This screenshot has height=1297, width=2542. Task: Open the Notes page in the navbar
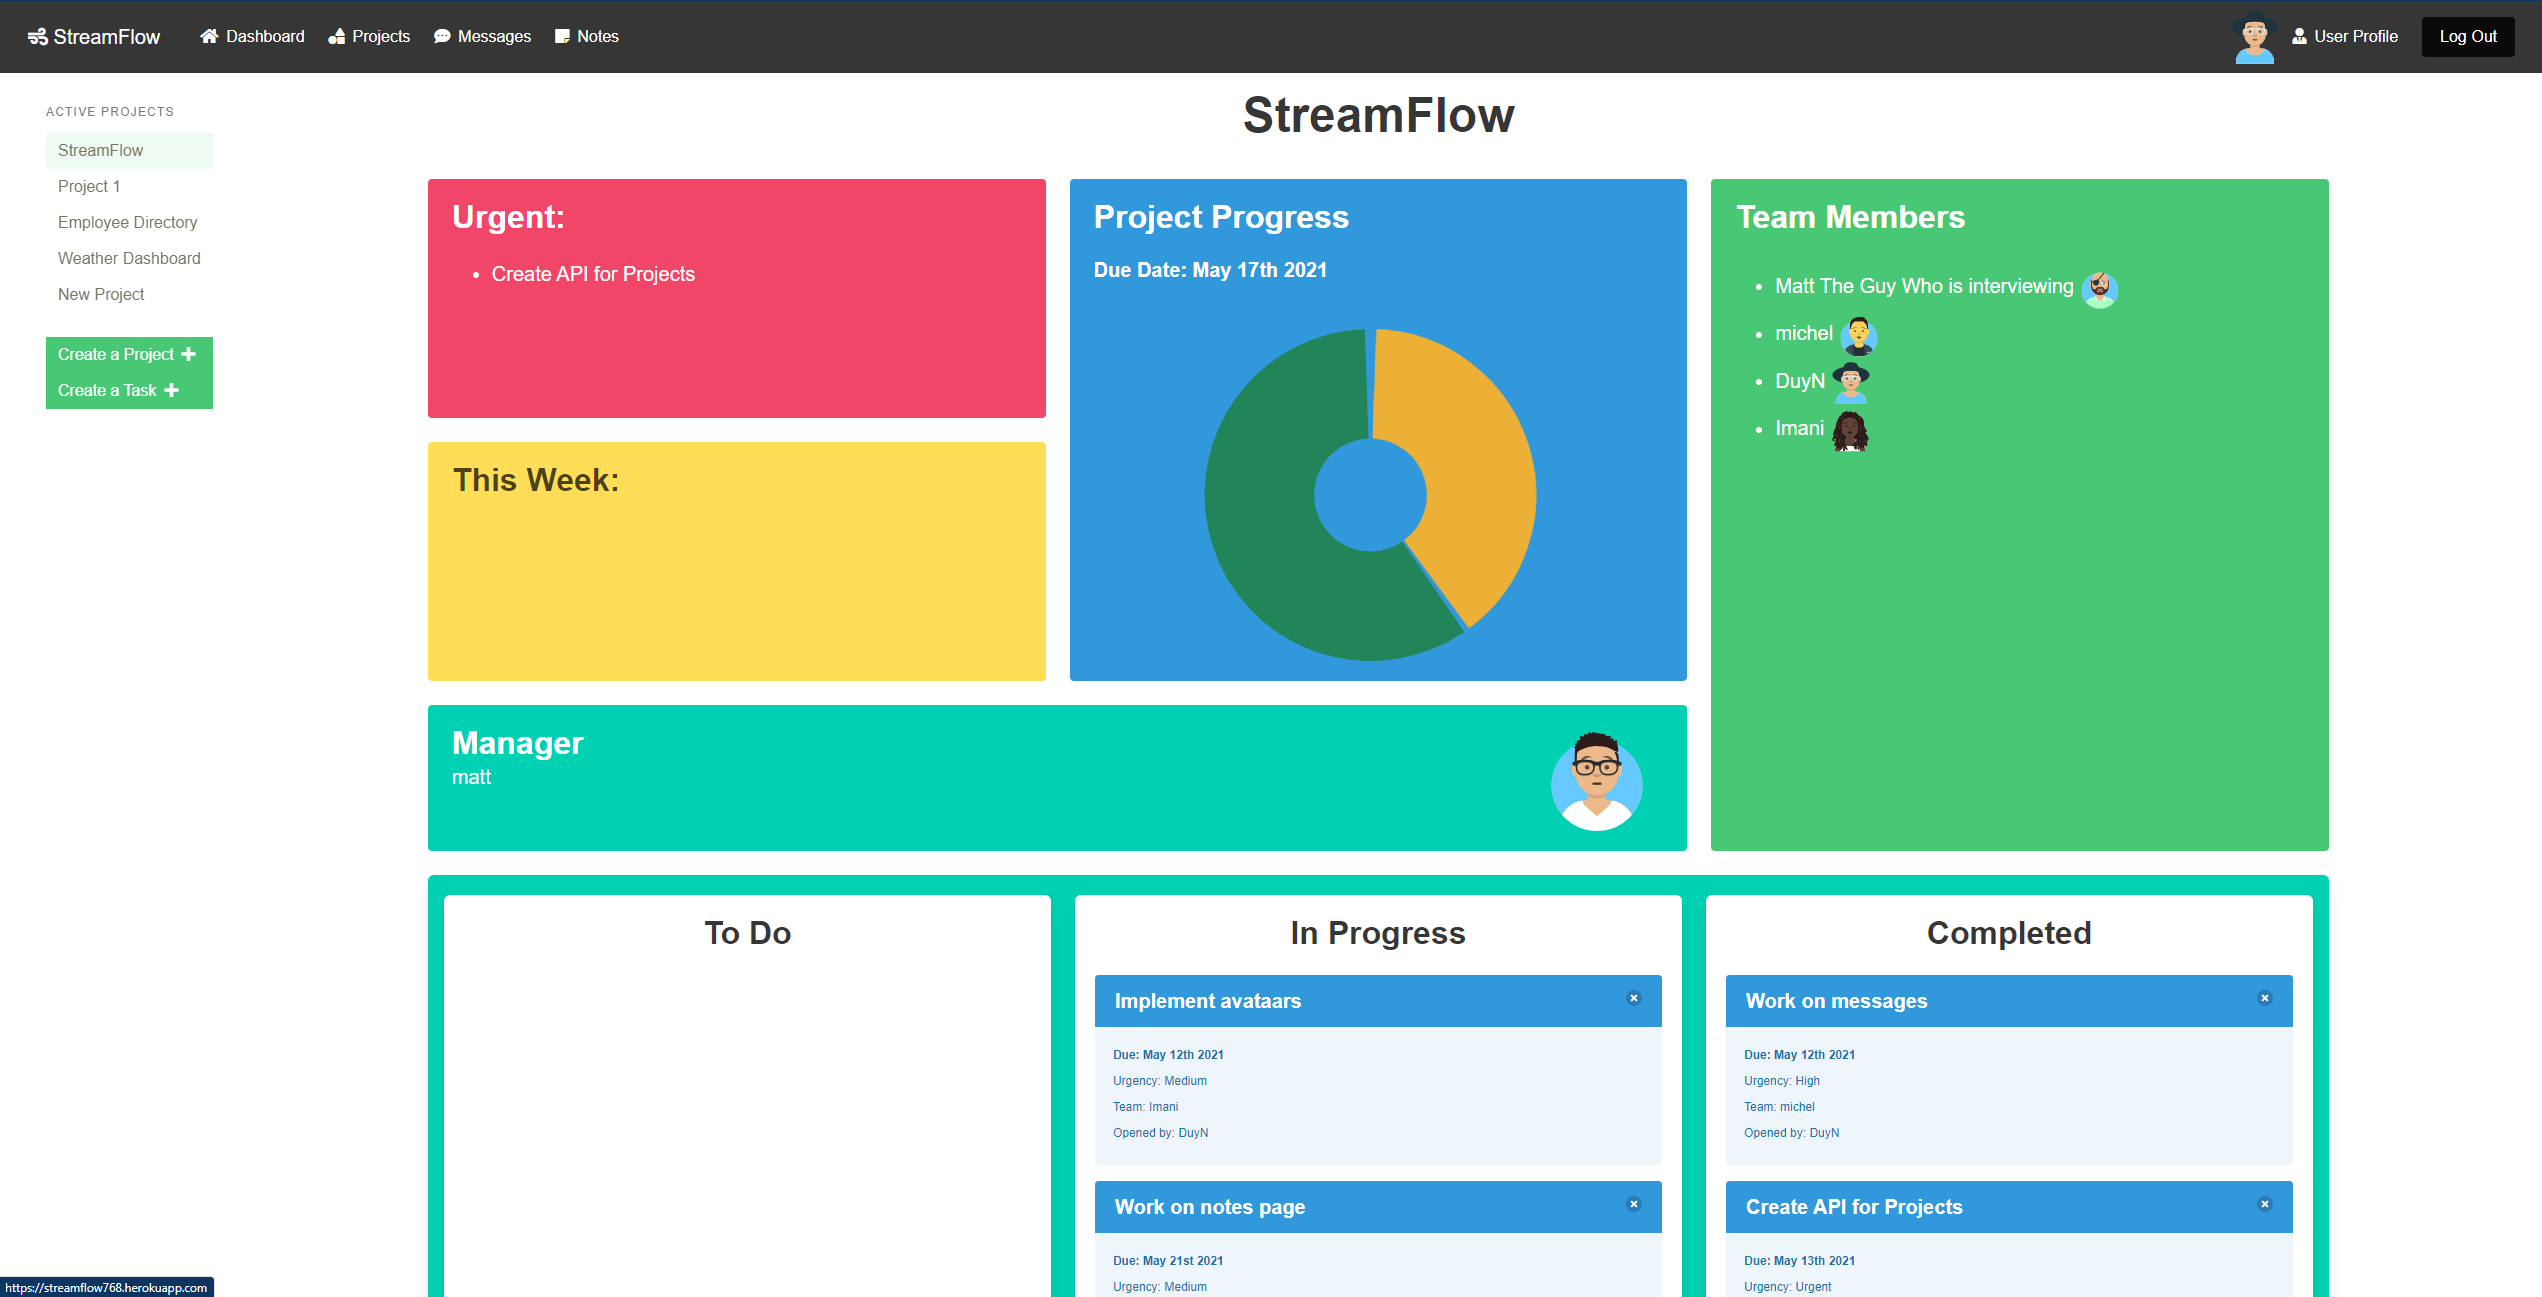tap(587, 37)
